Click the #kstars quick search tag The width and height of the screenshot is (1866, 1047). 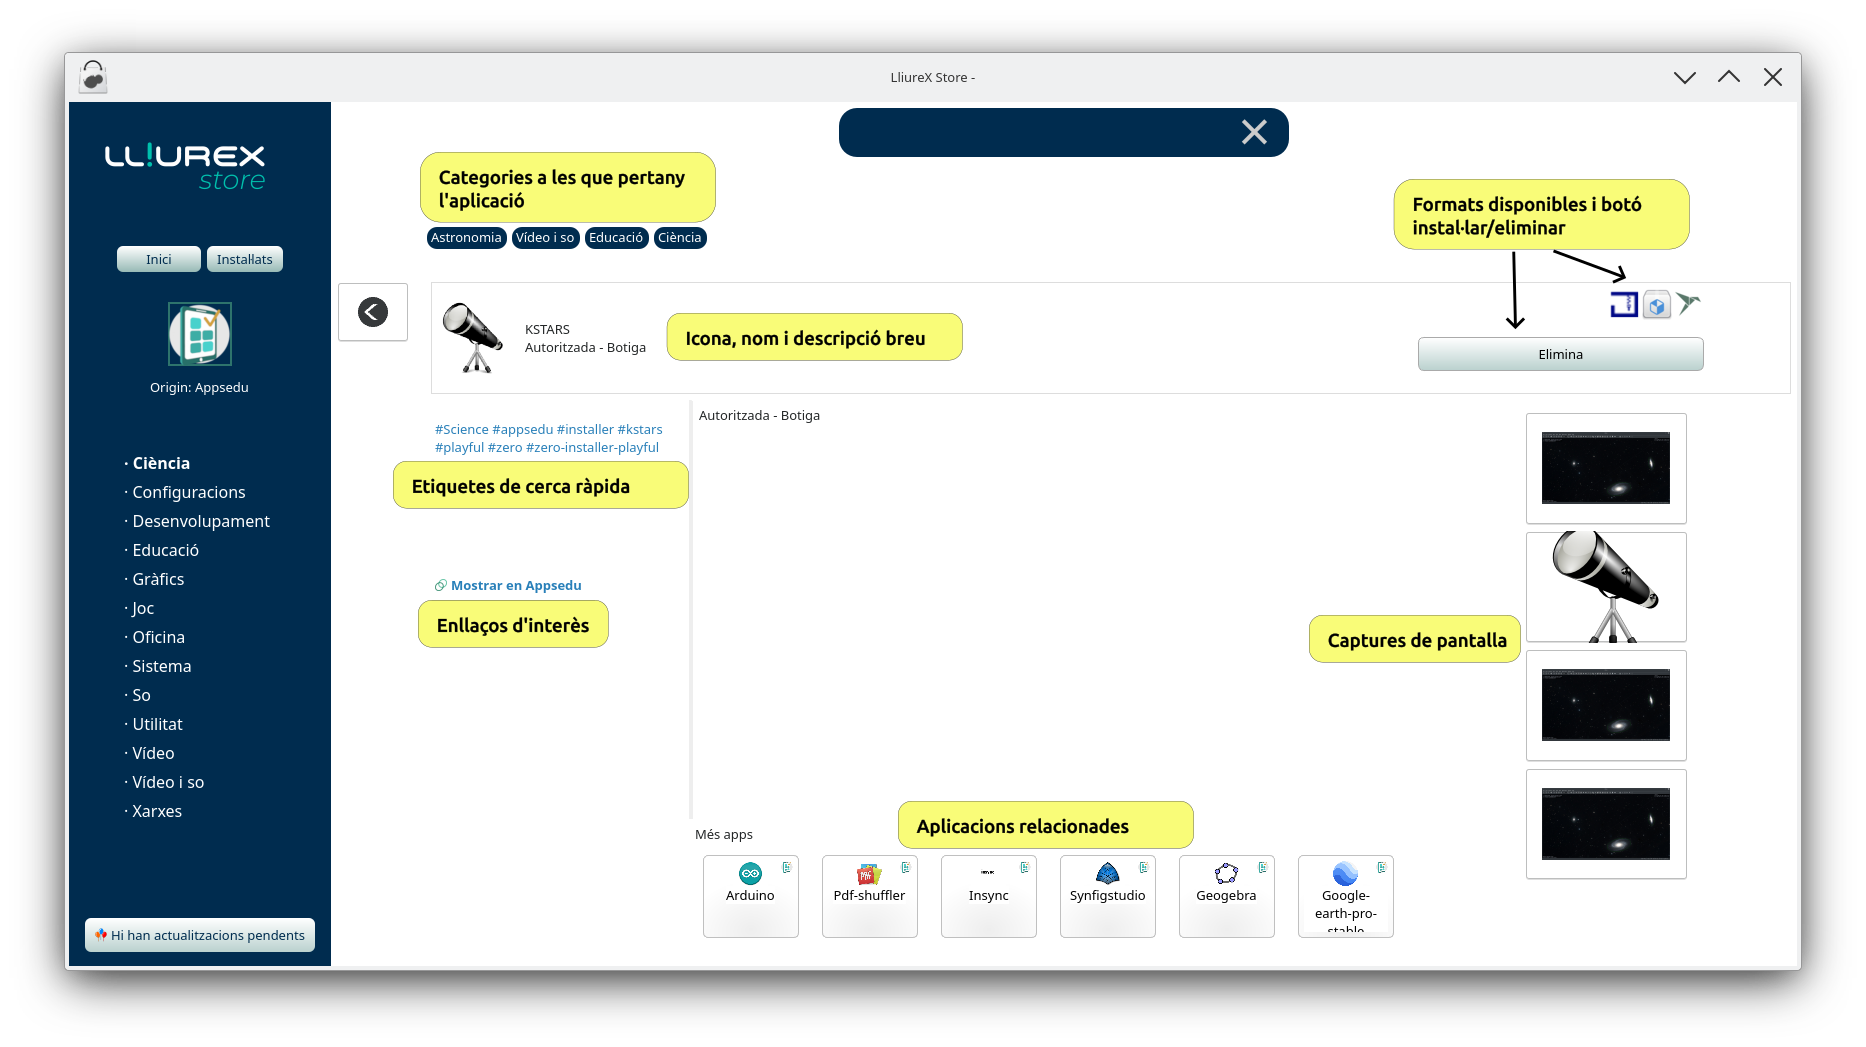point(639,429)
